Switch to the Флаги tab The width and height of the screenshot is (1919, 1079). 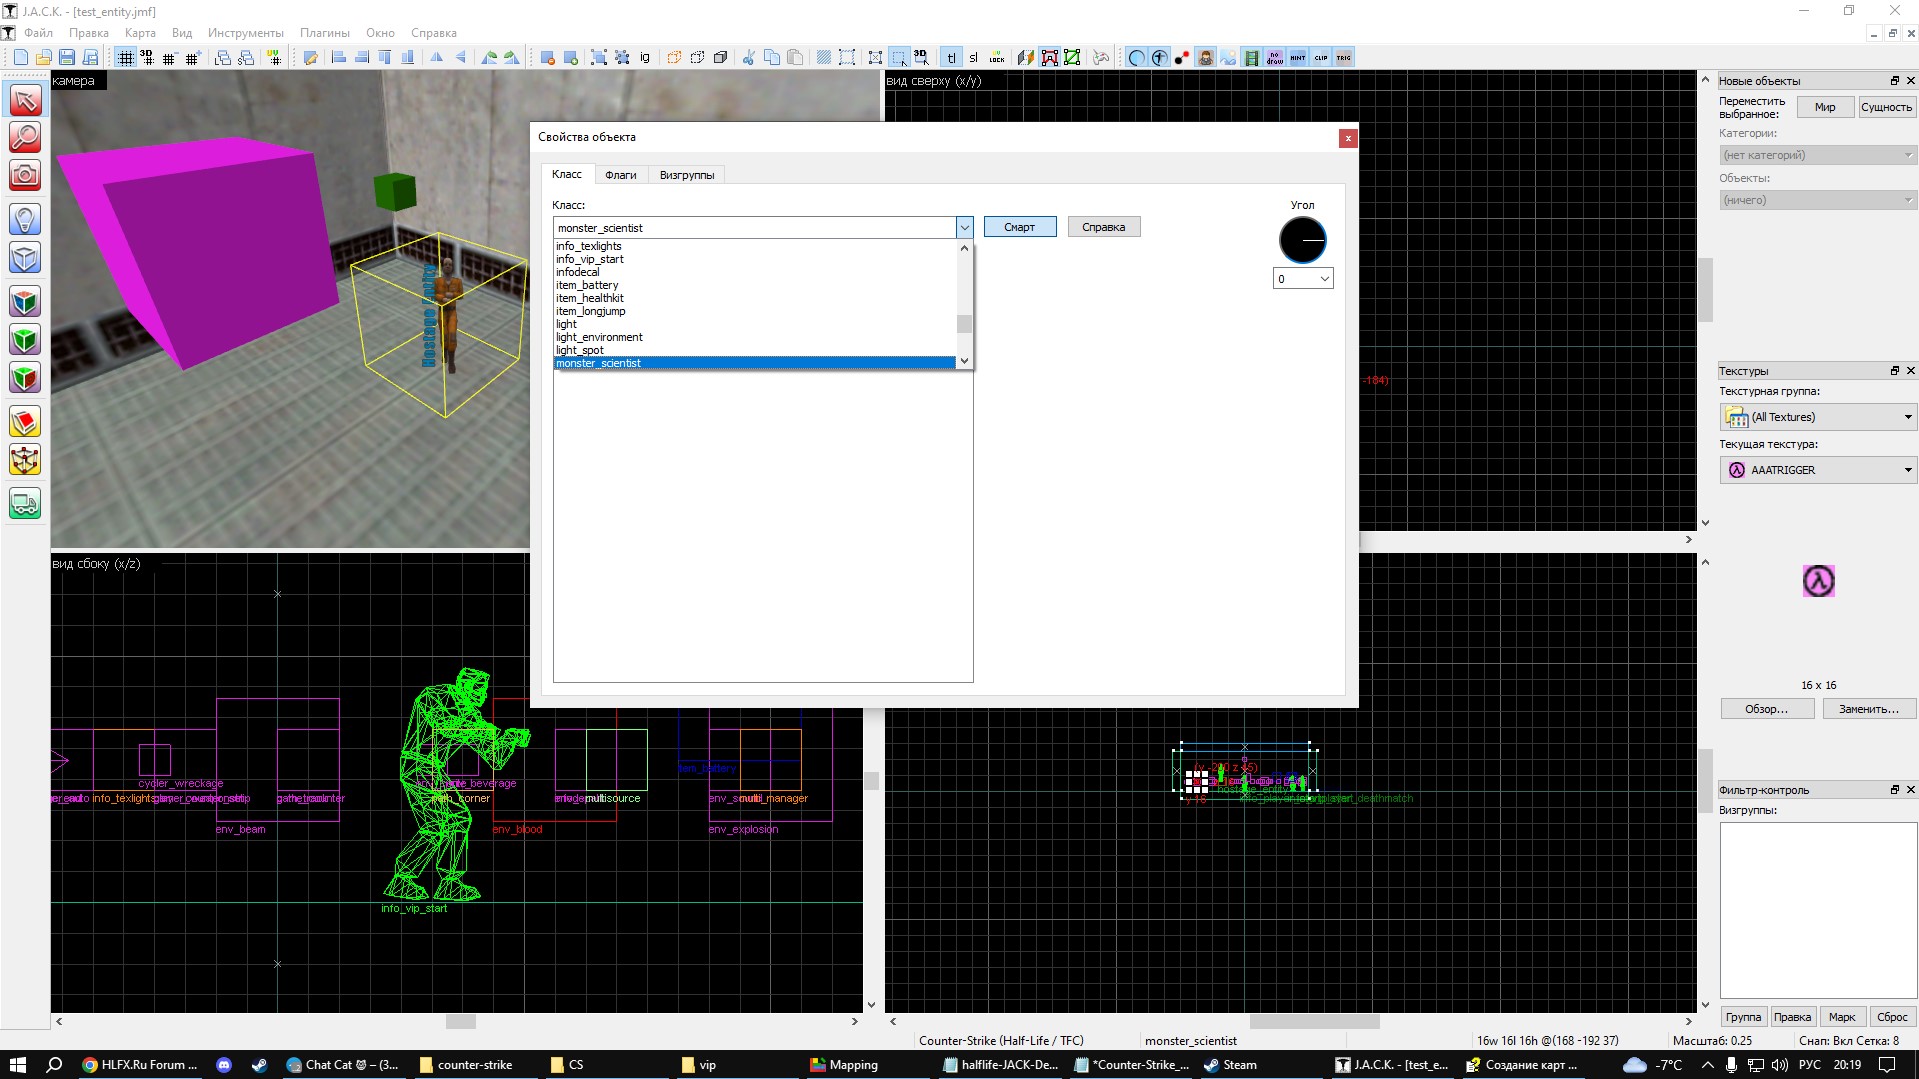click(x=620, y=175)
